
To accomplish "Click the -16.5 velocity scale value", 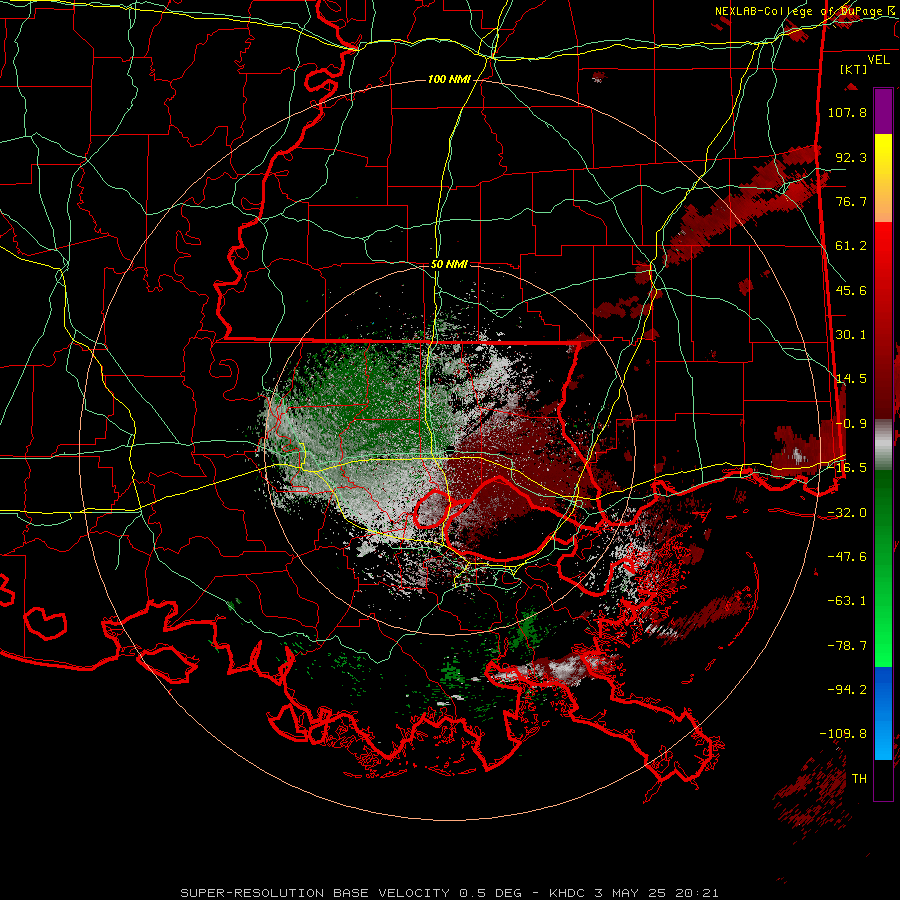I will tap(847, 468).
